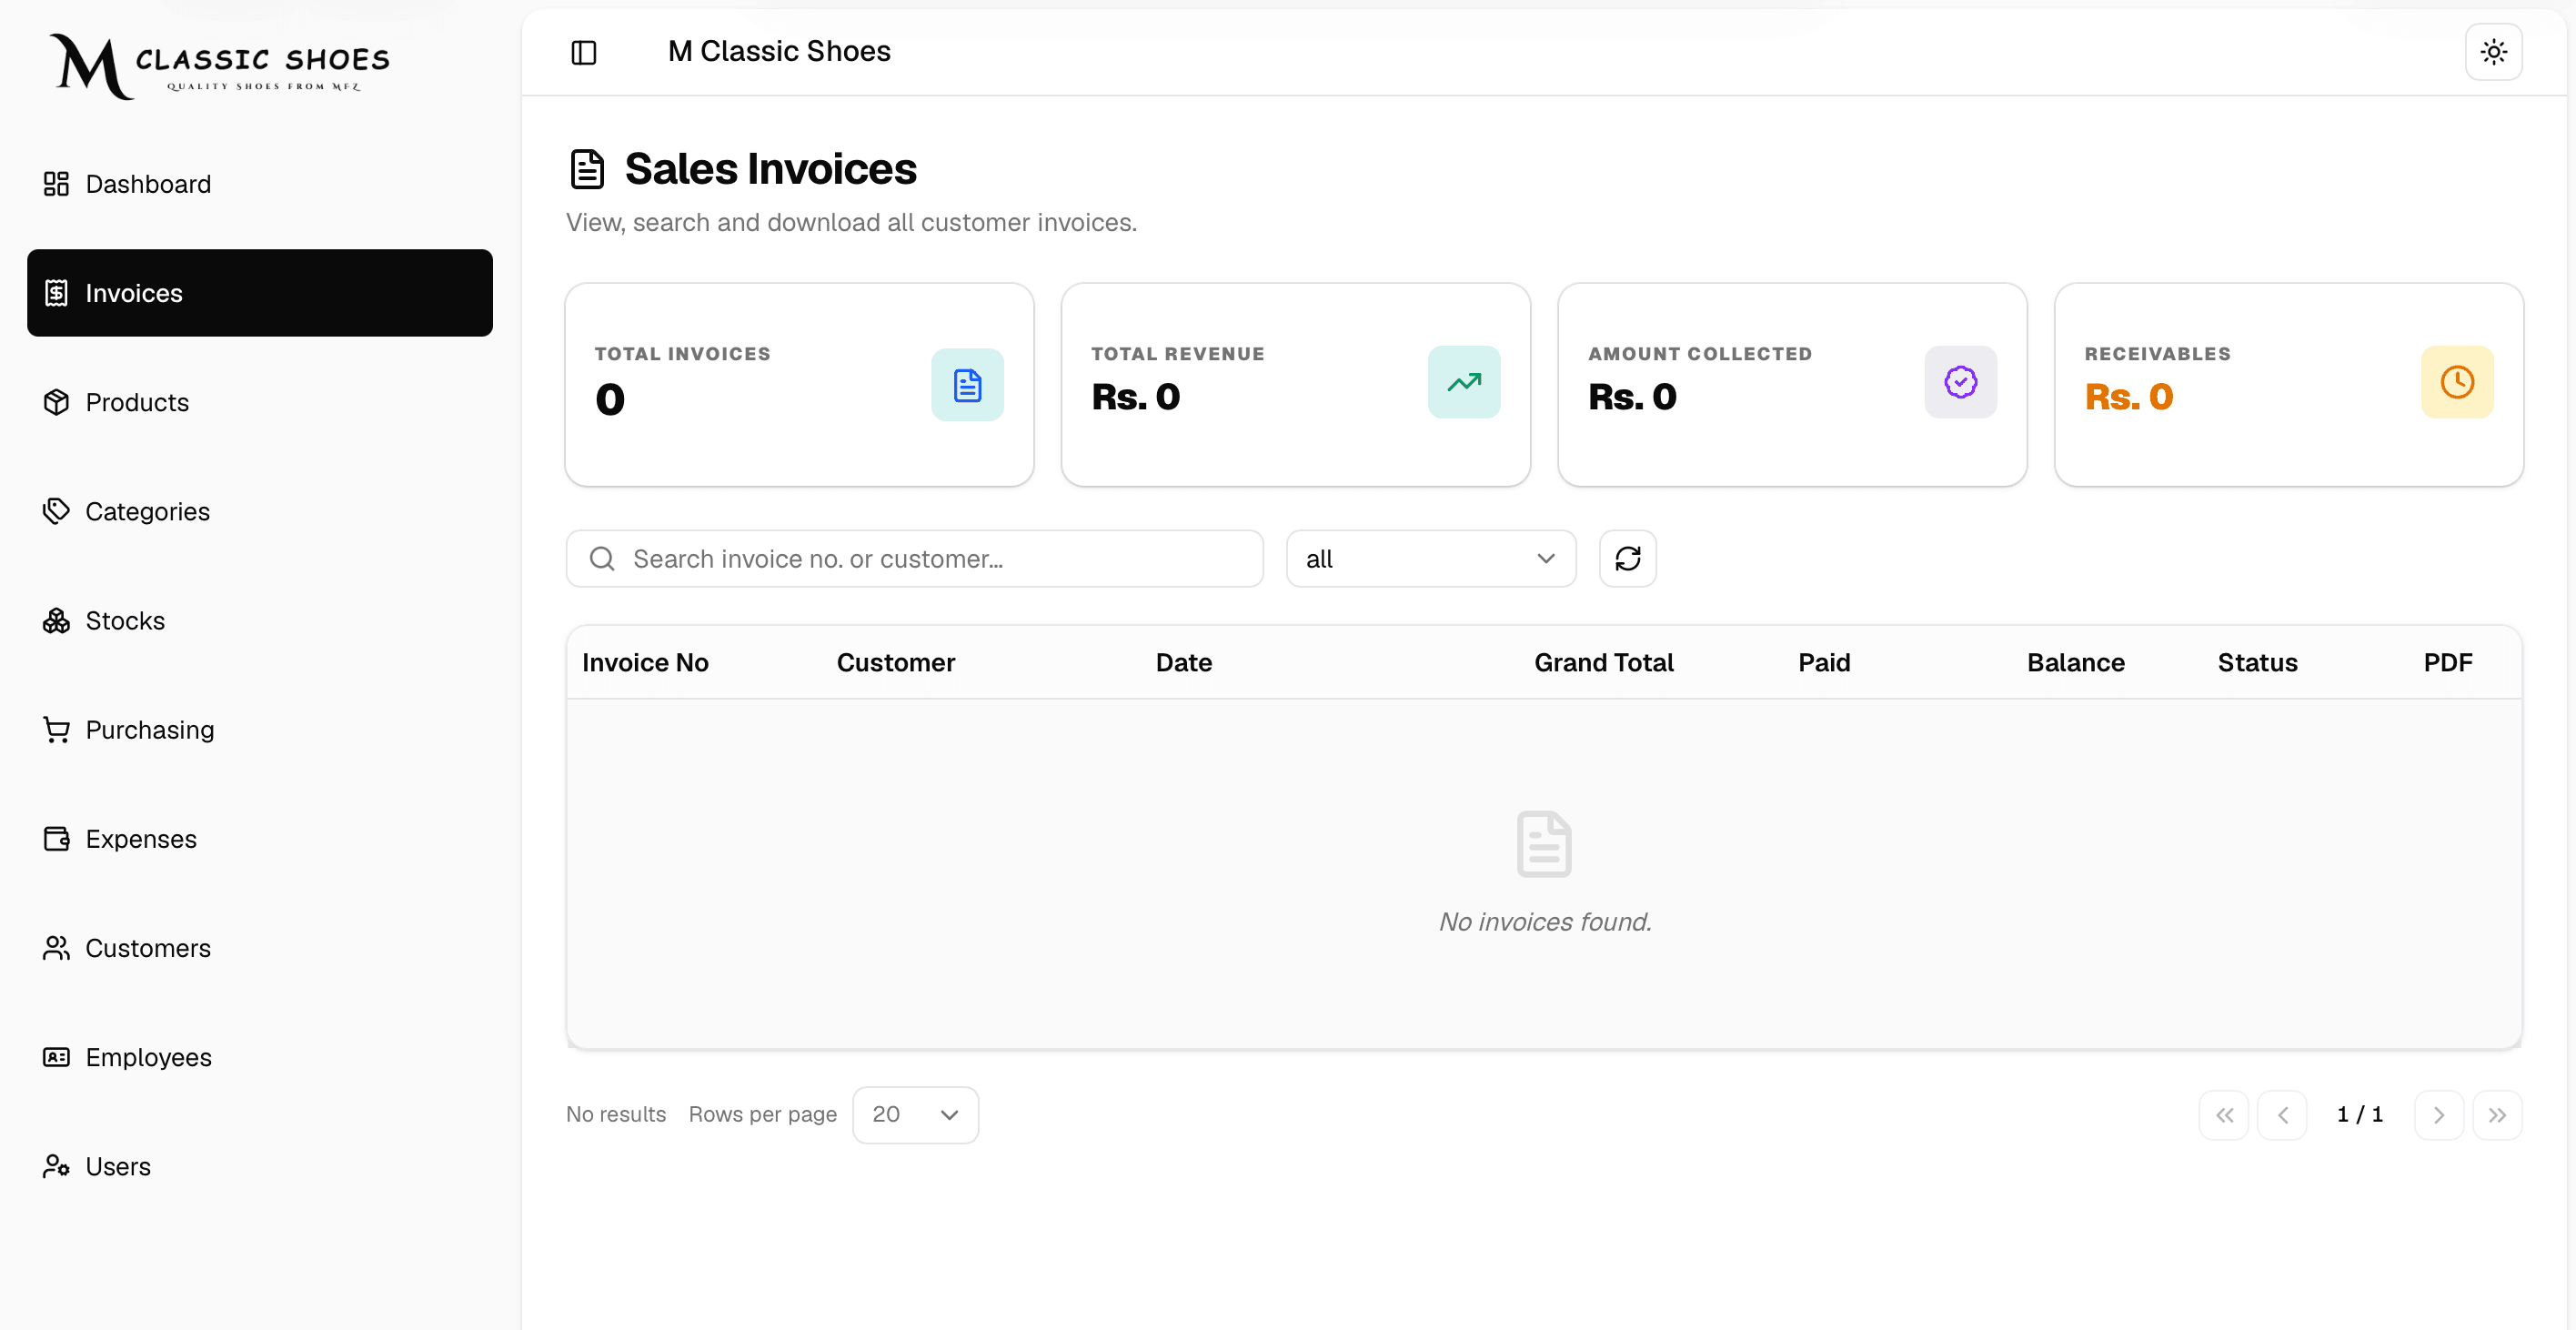
Task: Jump to last page double chevron
Action: (2497, 1115)
